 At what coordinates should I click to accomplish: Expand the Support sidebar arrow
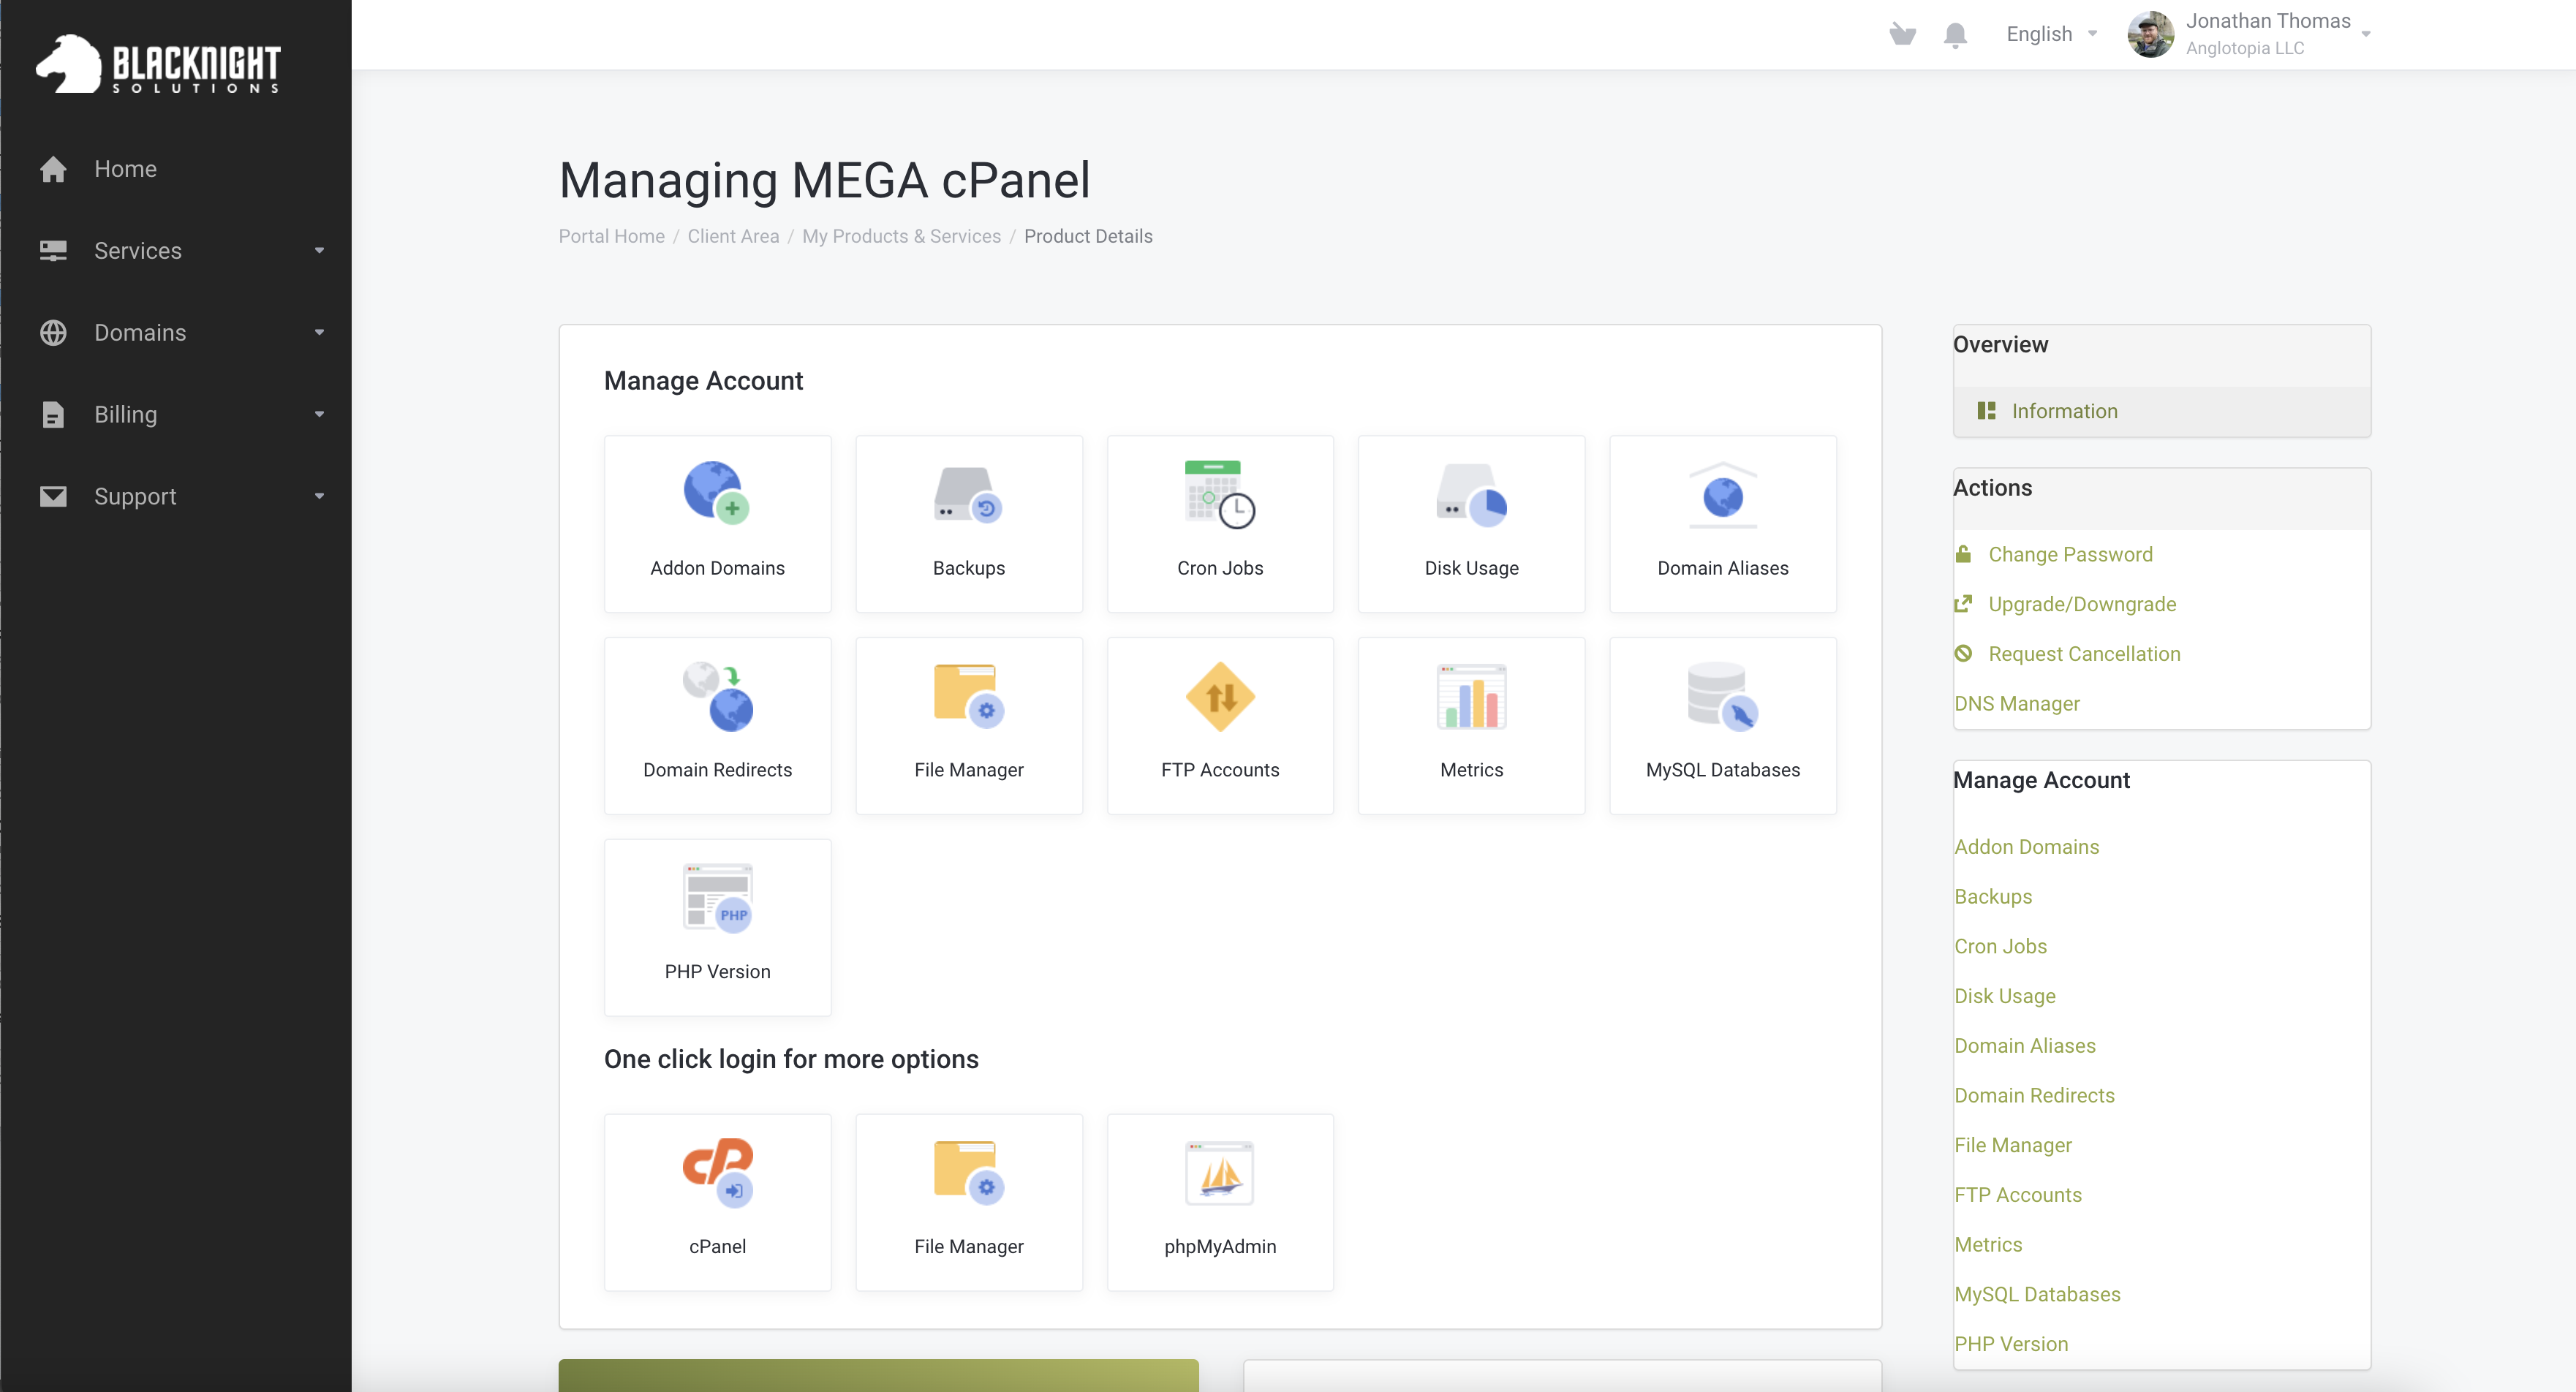tap(319, 497)
